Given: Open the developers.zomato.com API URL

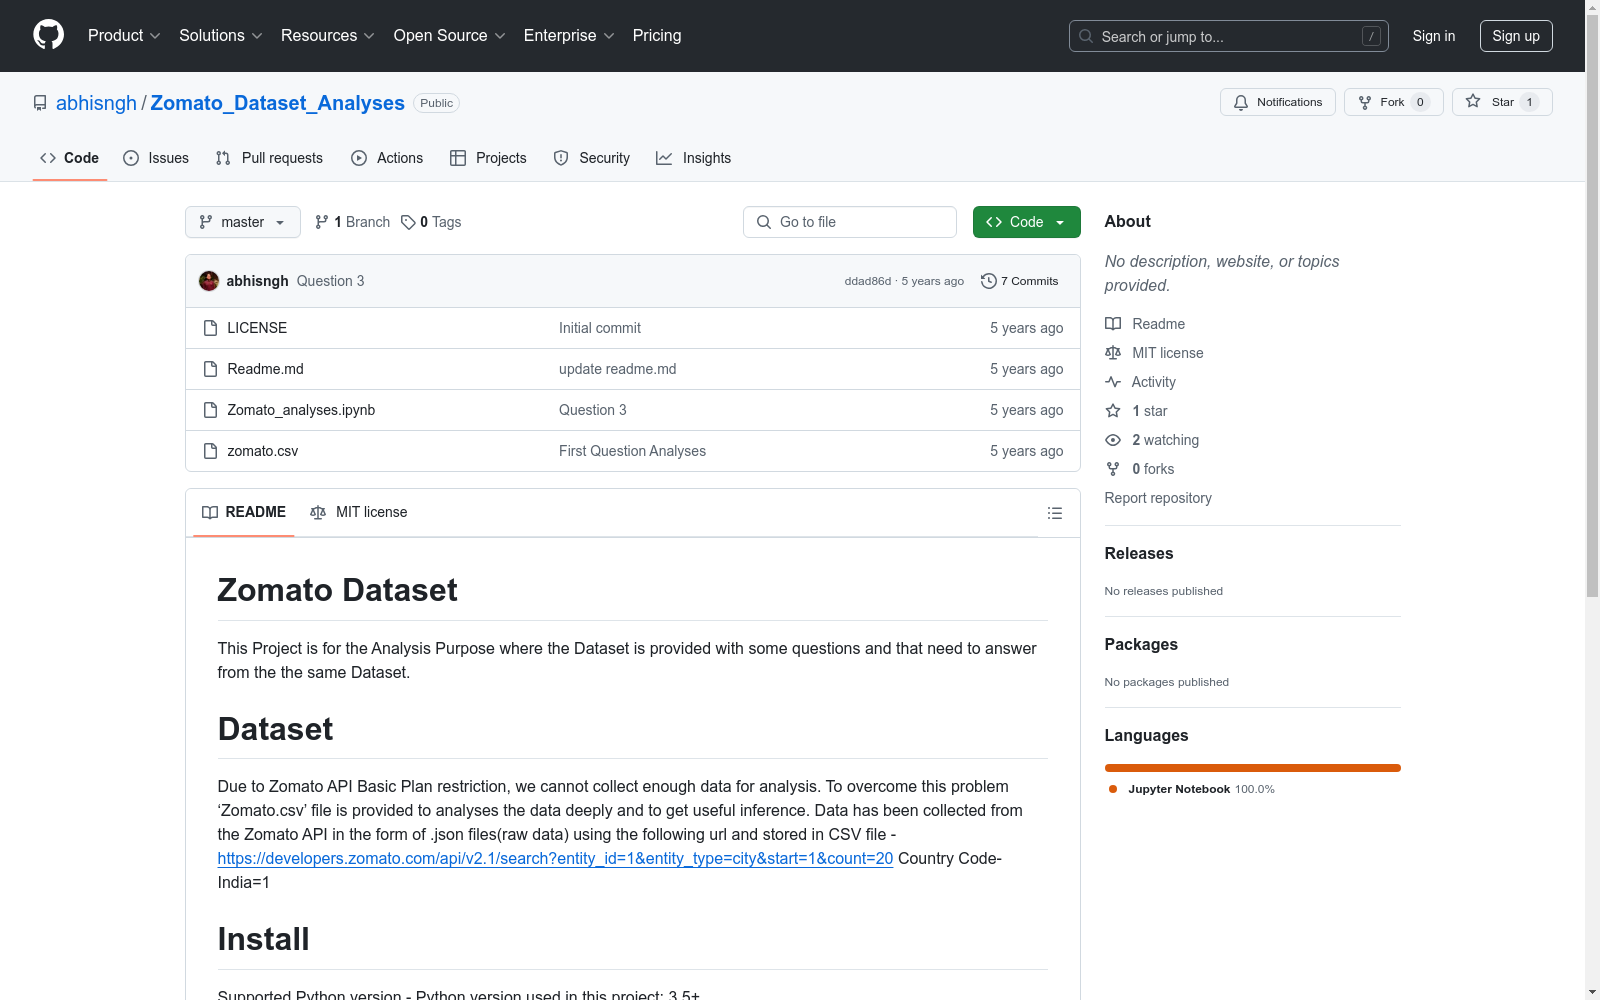Looking at the screenshot, I should click(x=555, y=858).
